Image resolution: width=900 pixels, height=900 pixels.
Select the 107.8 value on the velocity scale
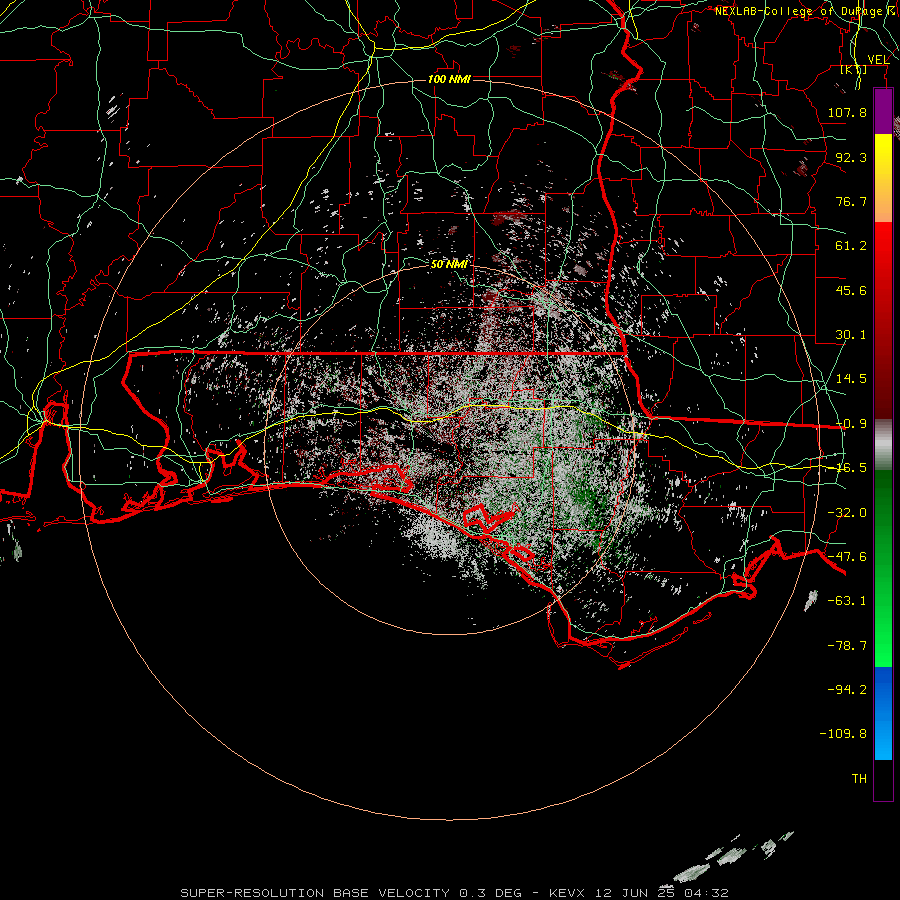[x=847, y=112]
